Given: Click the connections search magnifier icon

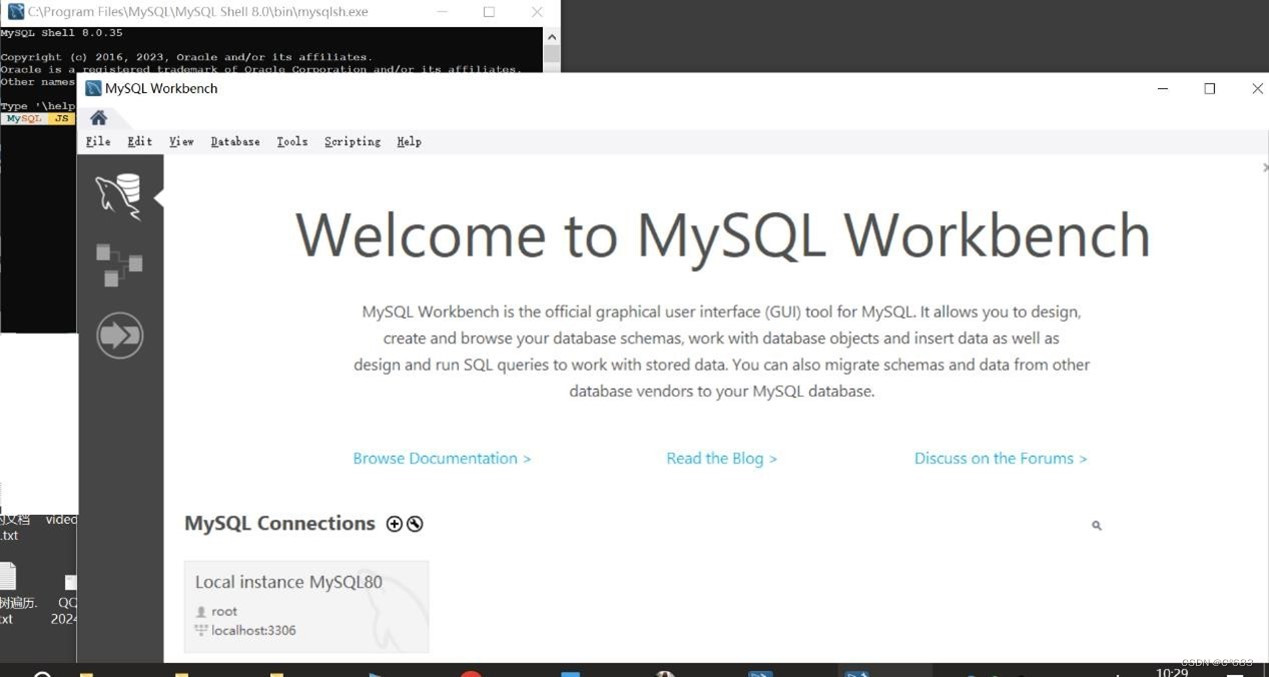Looking at the screenshot, I should [x=1095, y=524].
